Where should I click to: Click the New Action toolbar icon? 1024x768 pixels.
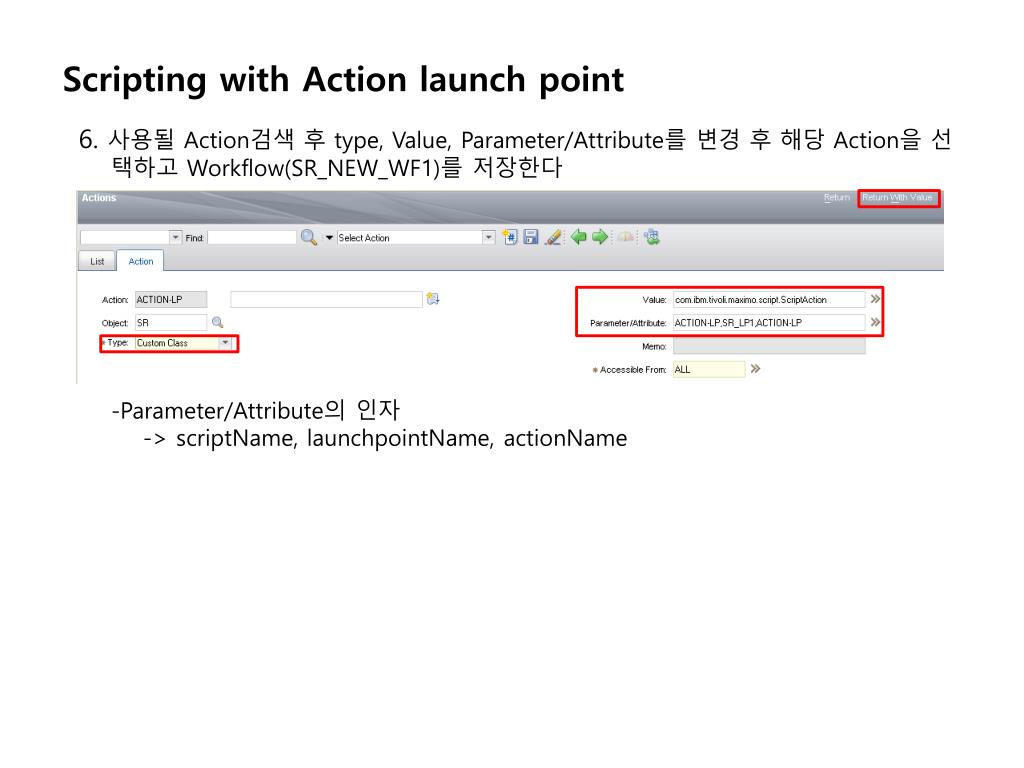click(x=510, y=237)
